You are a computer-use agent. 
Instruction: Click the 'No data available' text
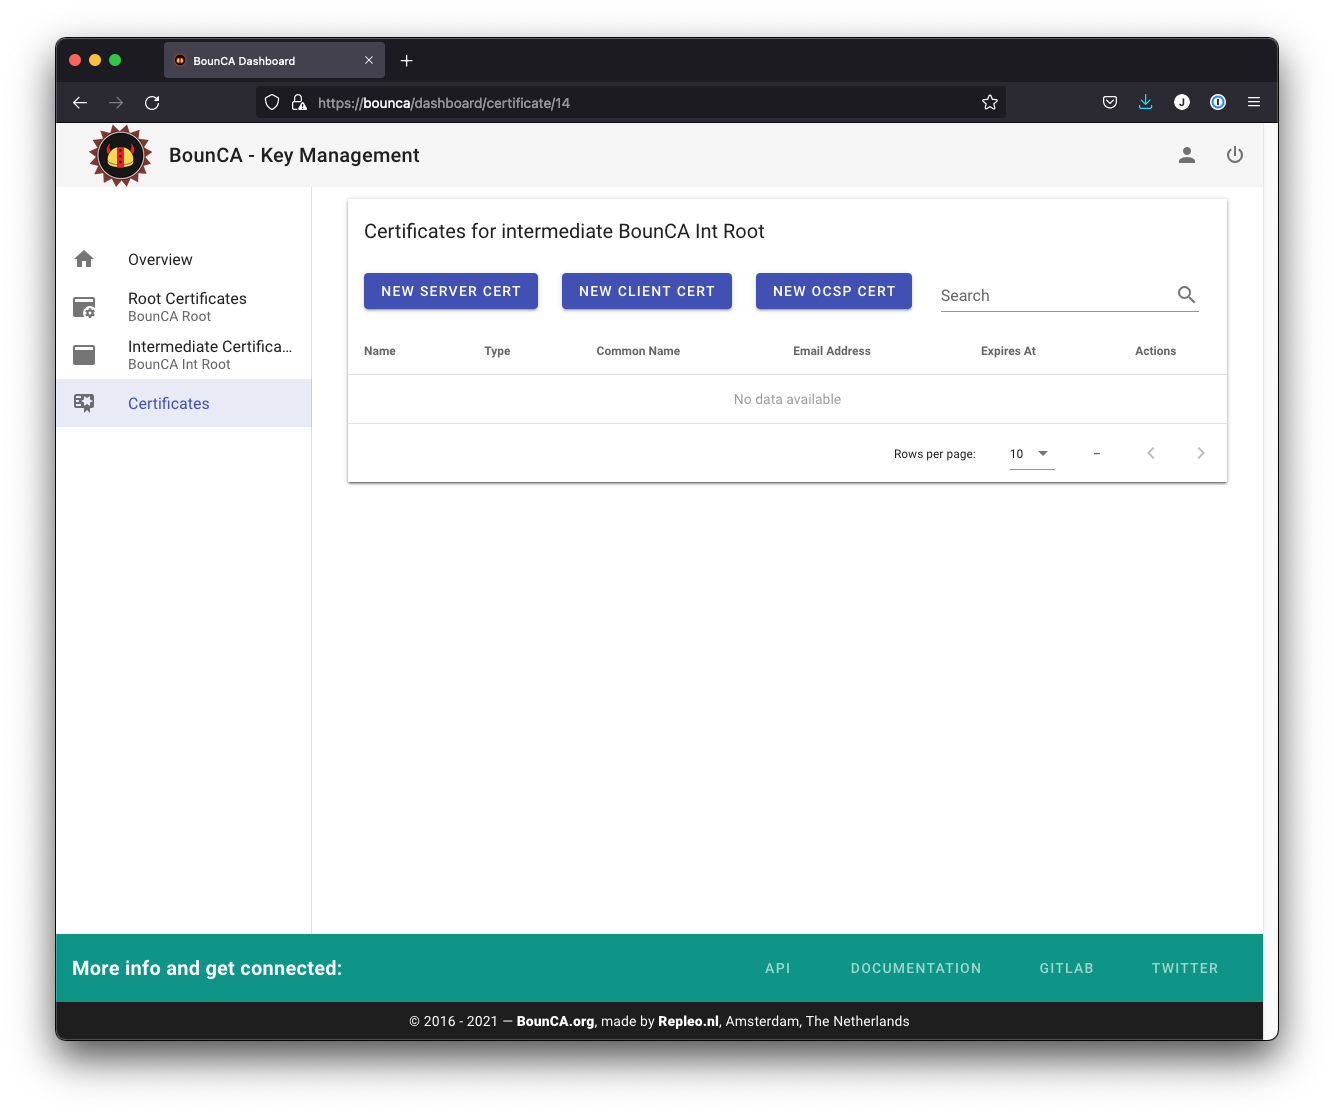(x=787, y=399)
